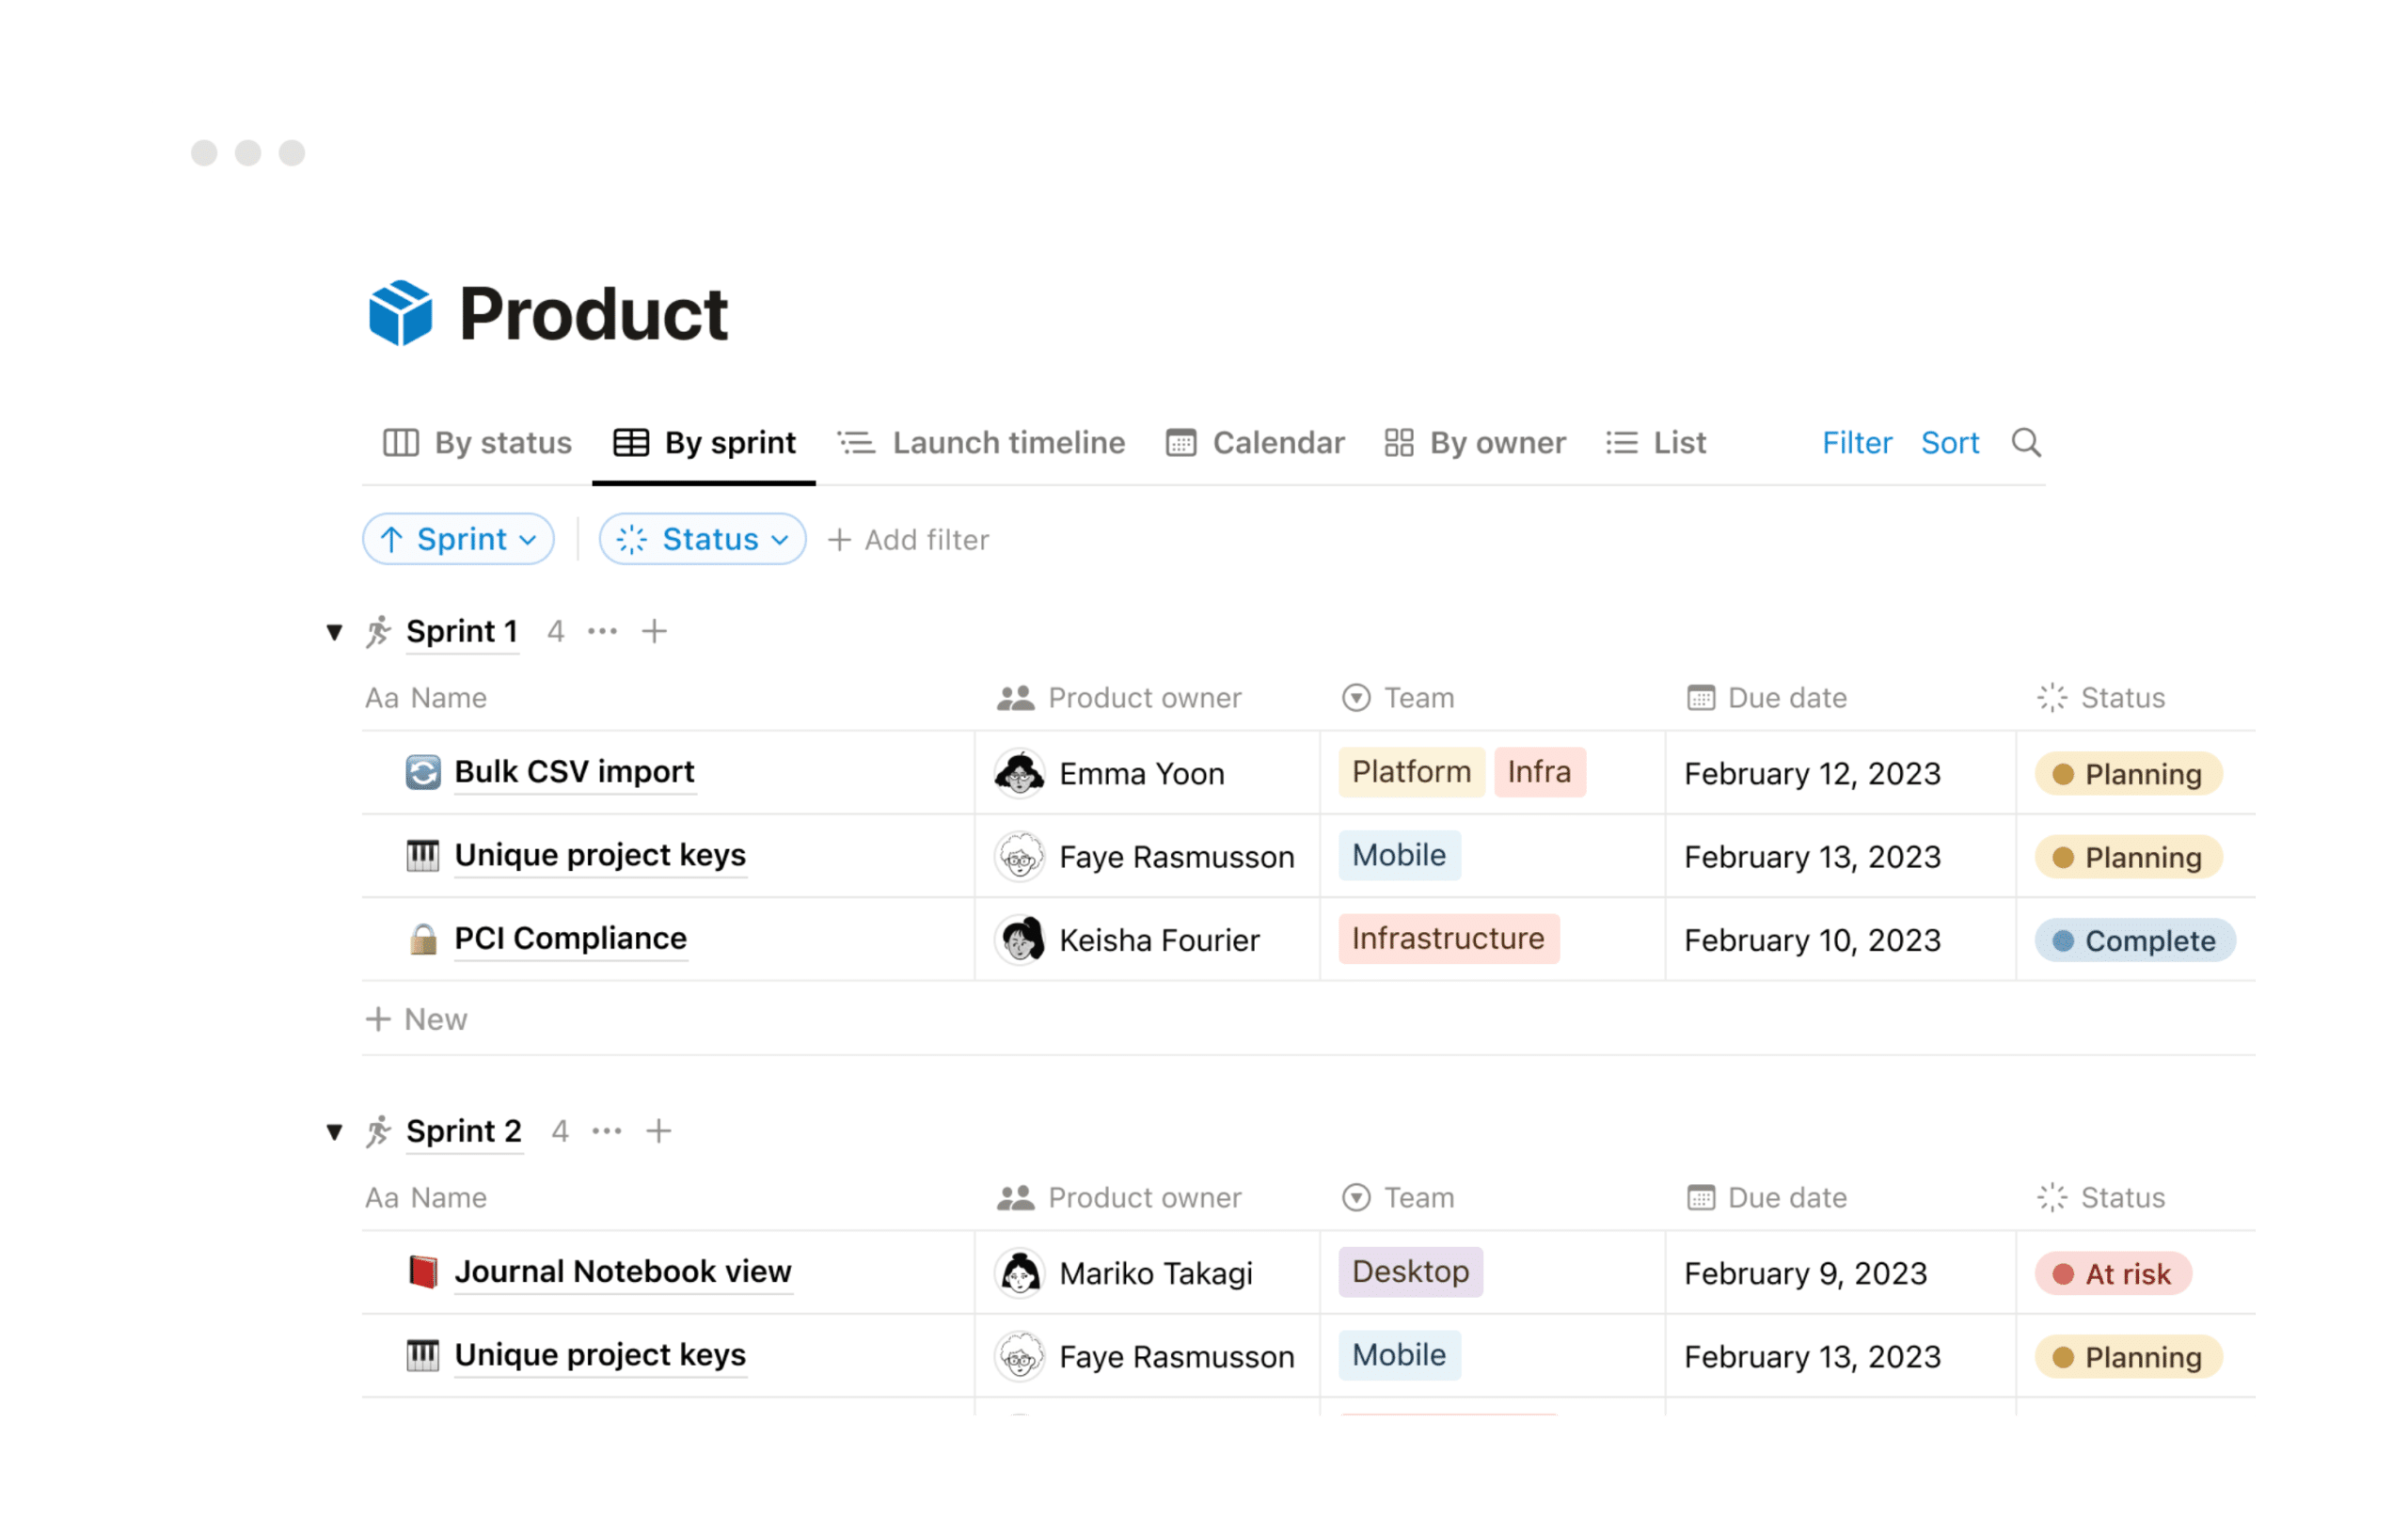The height and width of the screenshot is (1516, 2408).
Task: Add an item with Sprint 2 plus icon
Action: coord(658,1131)
